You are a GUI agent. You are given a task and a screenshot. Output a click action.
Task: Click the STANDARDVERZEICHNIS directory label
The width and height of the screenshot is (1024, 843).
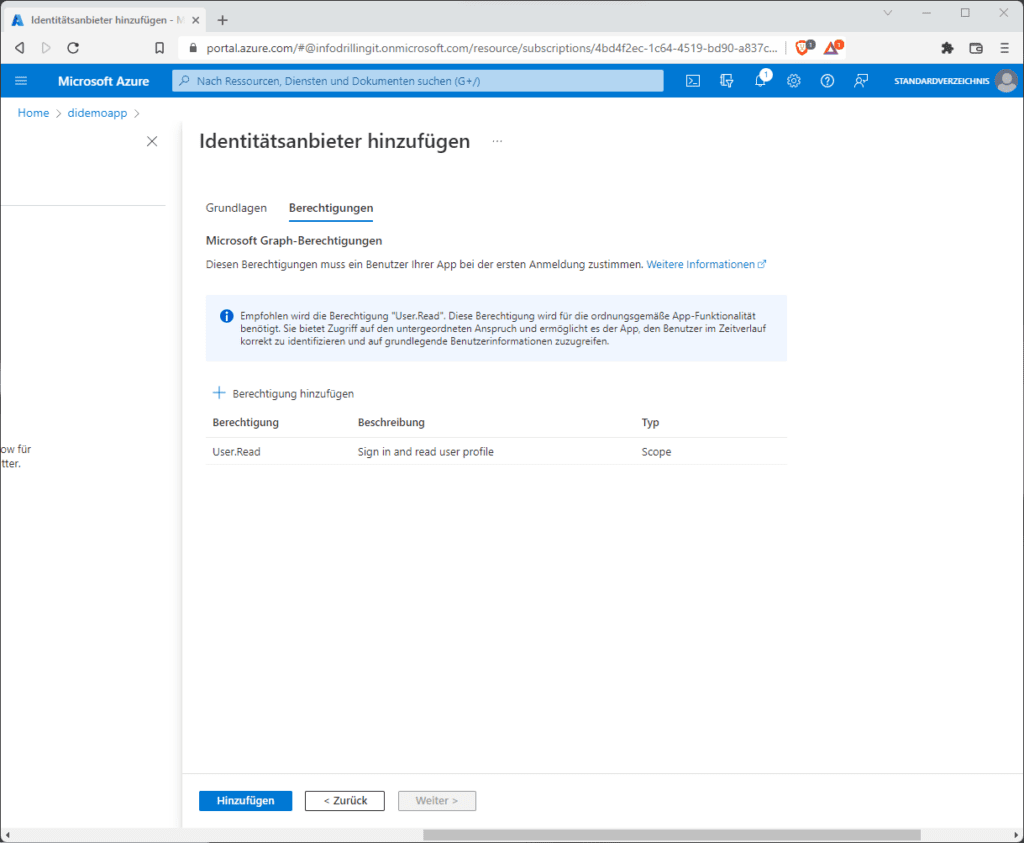[x=941, y=81]
